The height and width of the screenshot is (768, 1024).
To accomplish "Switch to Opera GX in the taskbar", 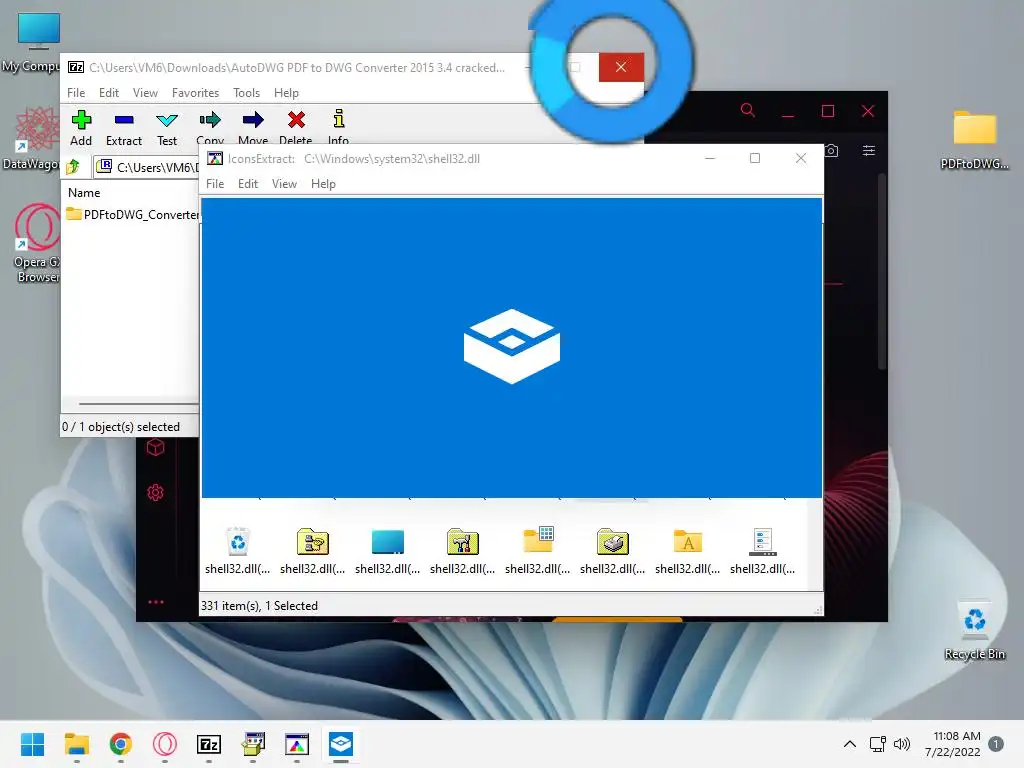I will point(165,744).
